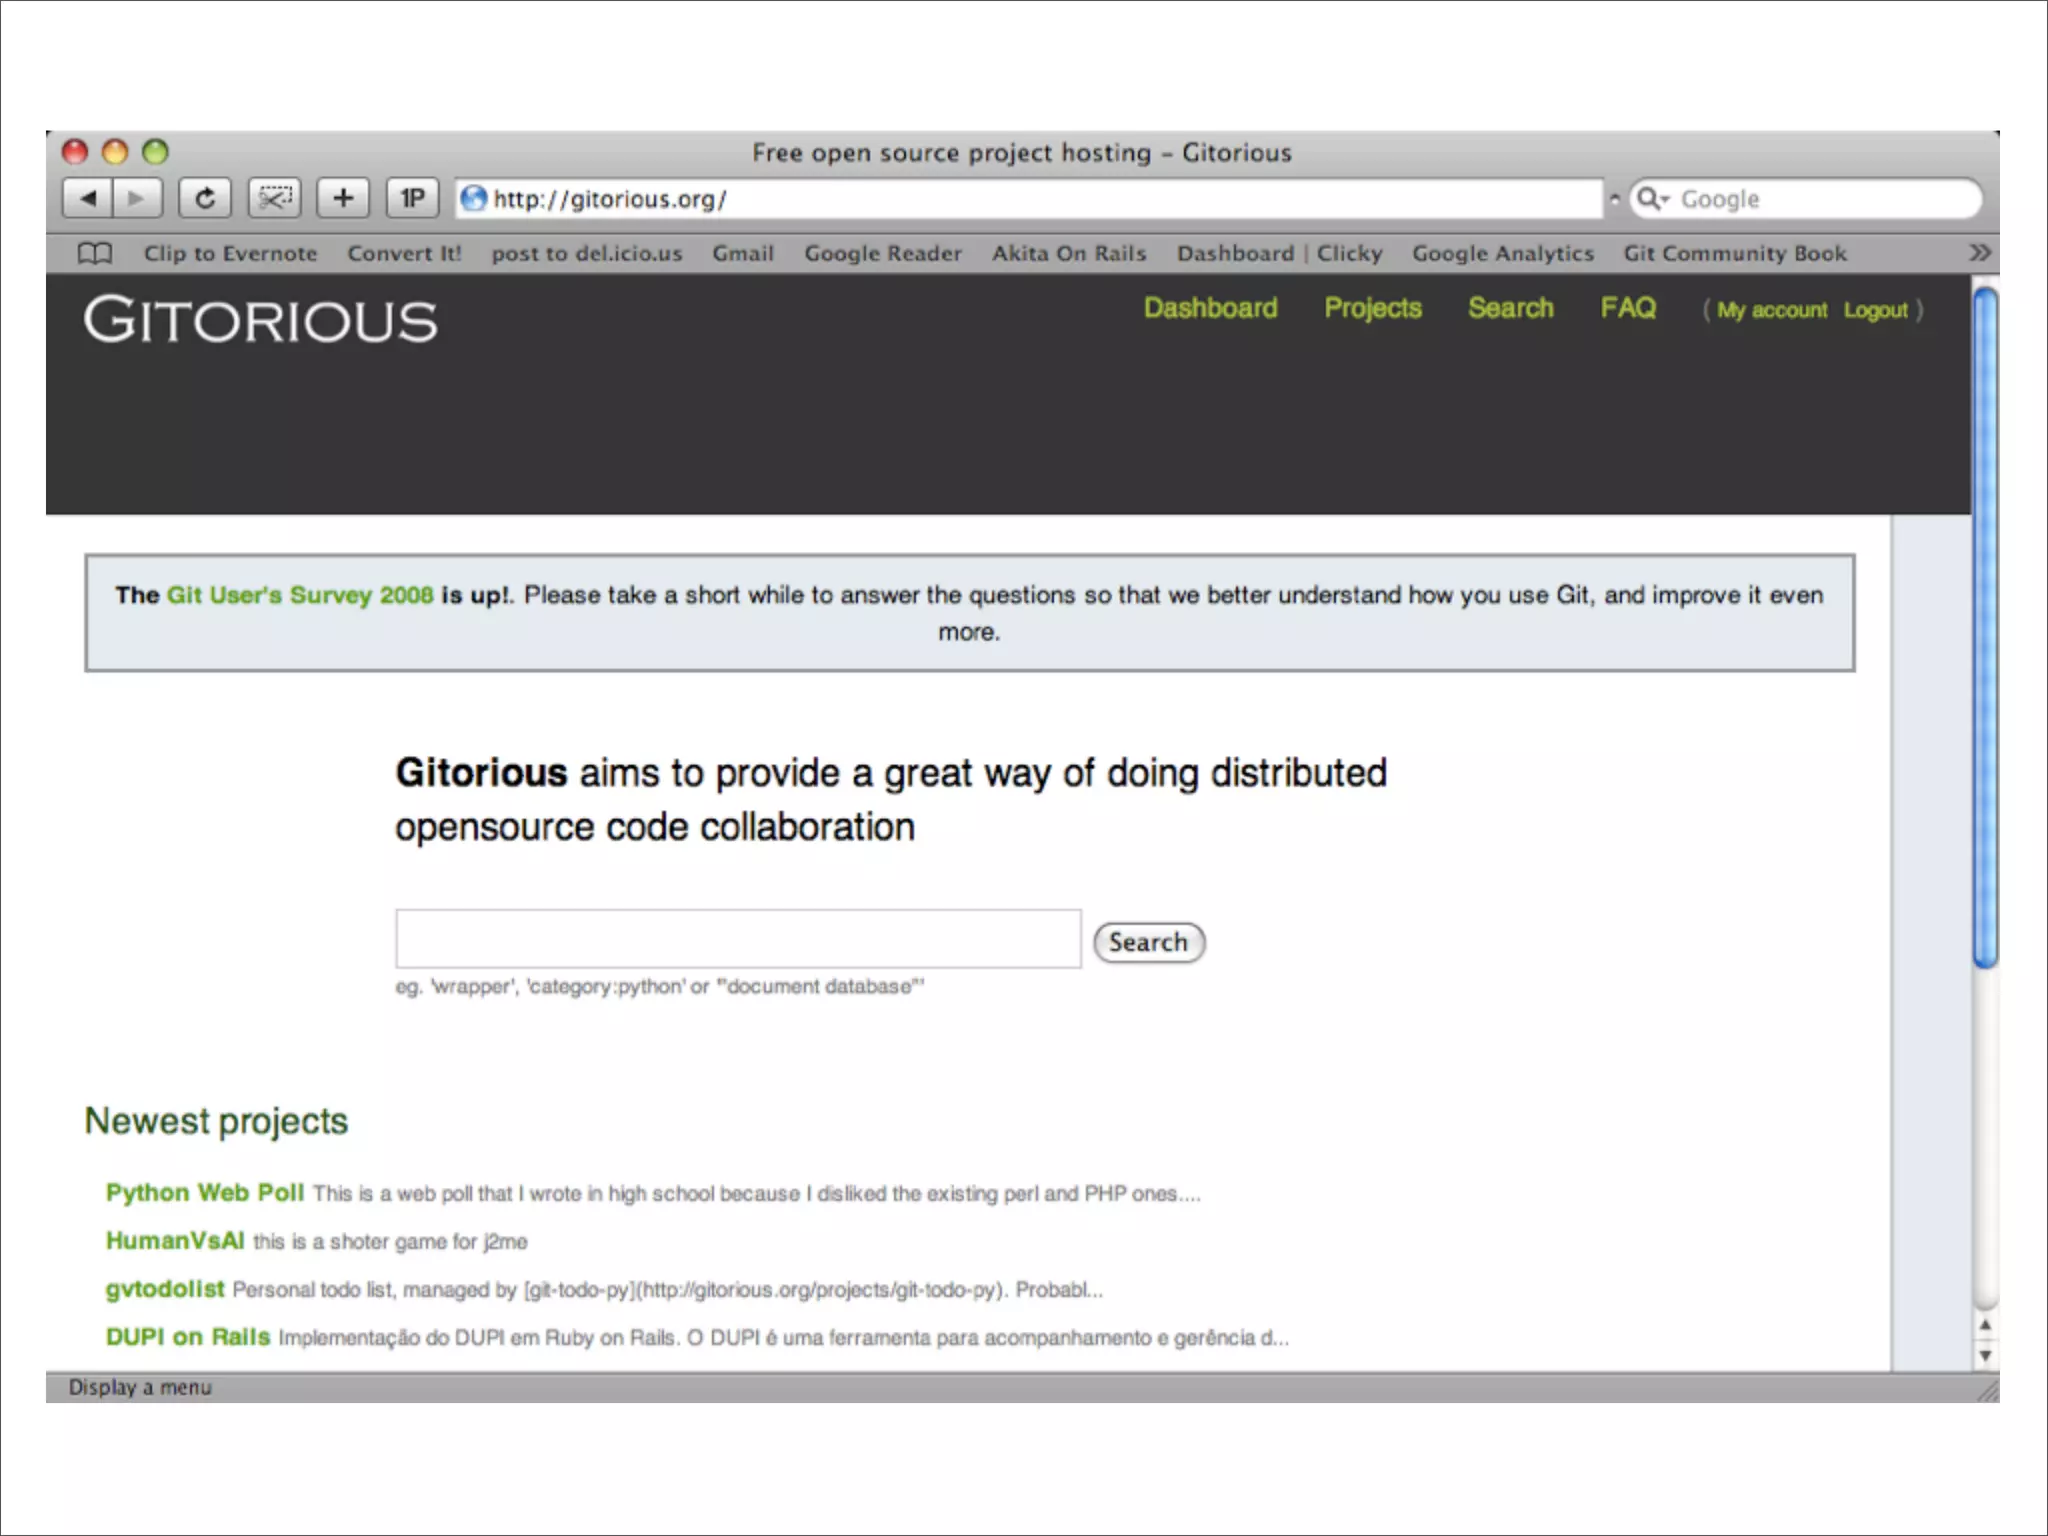The height and width of the screenshot is (1536, 2048).
Task: Click the Logout link
Action: (1875, 311)
